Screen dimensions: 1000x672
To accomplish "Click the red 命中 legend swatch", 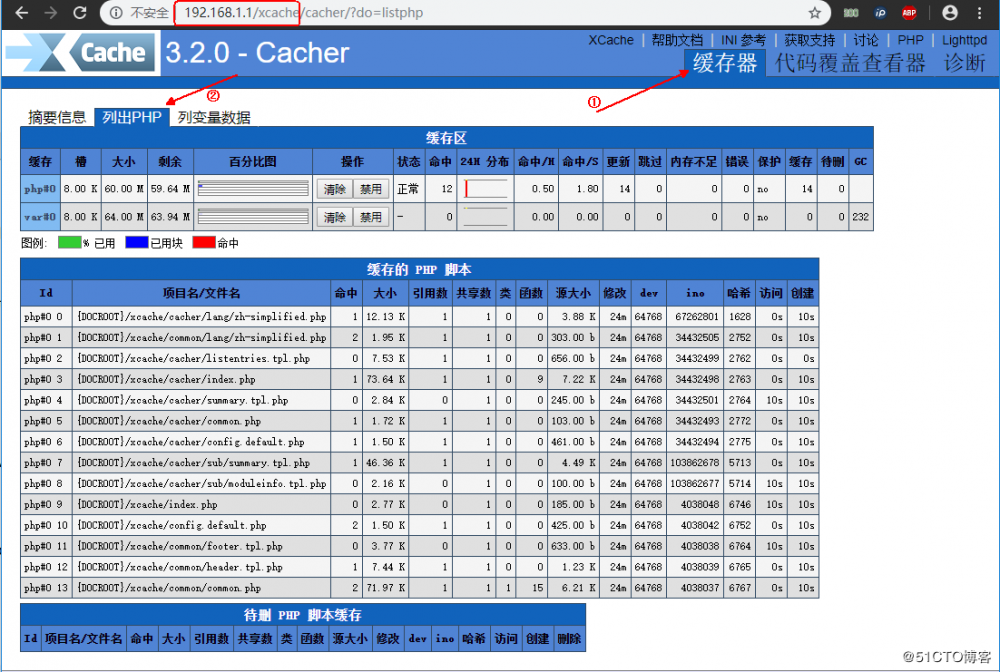I will click(204, 242).
